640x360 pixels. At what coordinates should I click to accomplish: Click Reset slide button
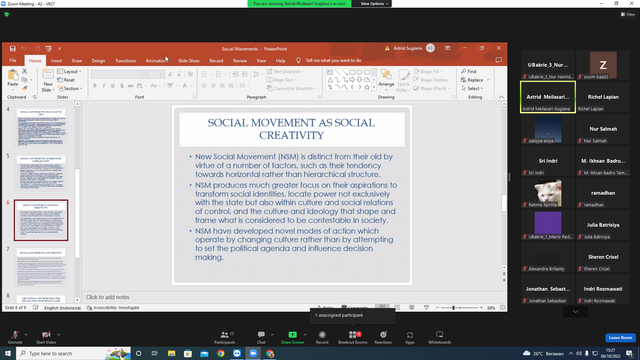point(66,80)
